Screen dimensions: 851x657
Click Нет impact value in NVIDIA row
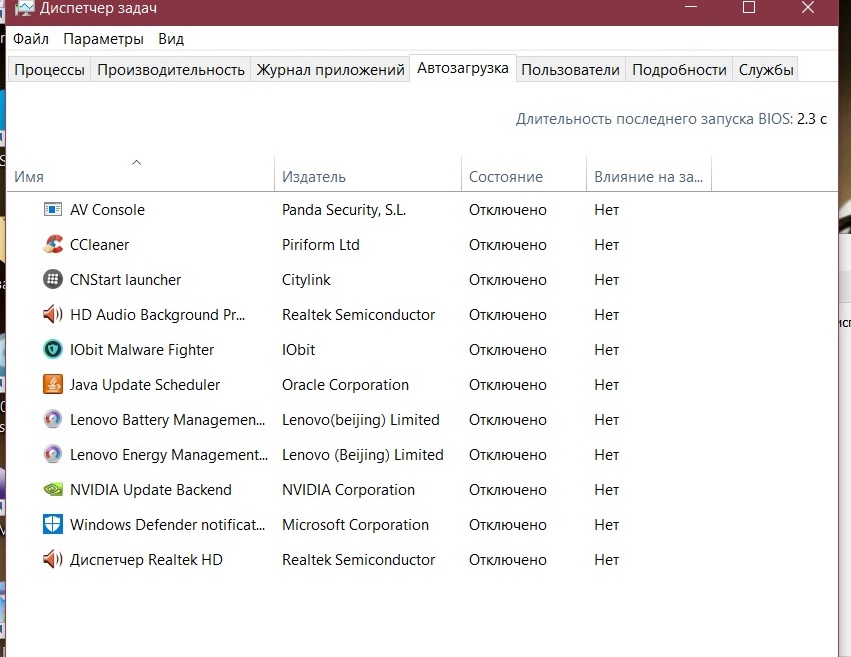[x=607, y=489]
